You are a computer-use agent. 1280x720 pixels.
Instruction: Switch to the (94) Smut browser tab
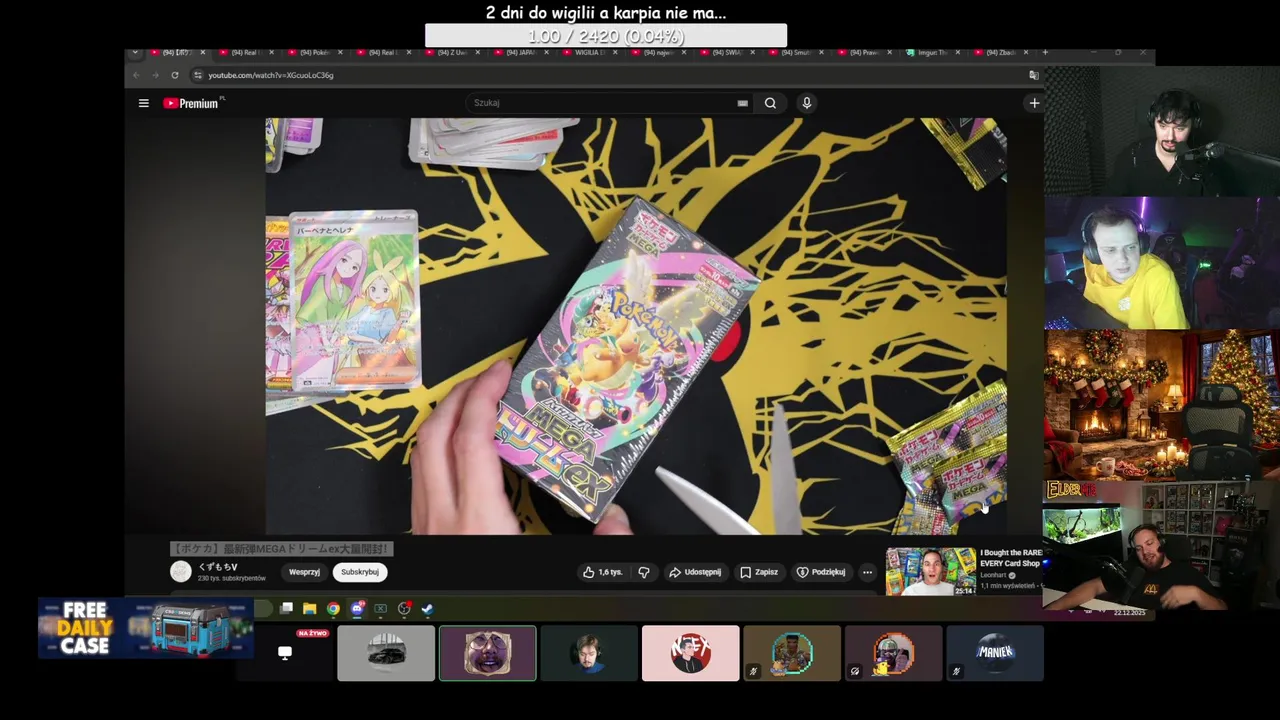(x=796, y=52)
